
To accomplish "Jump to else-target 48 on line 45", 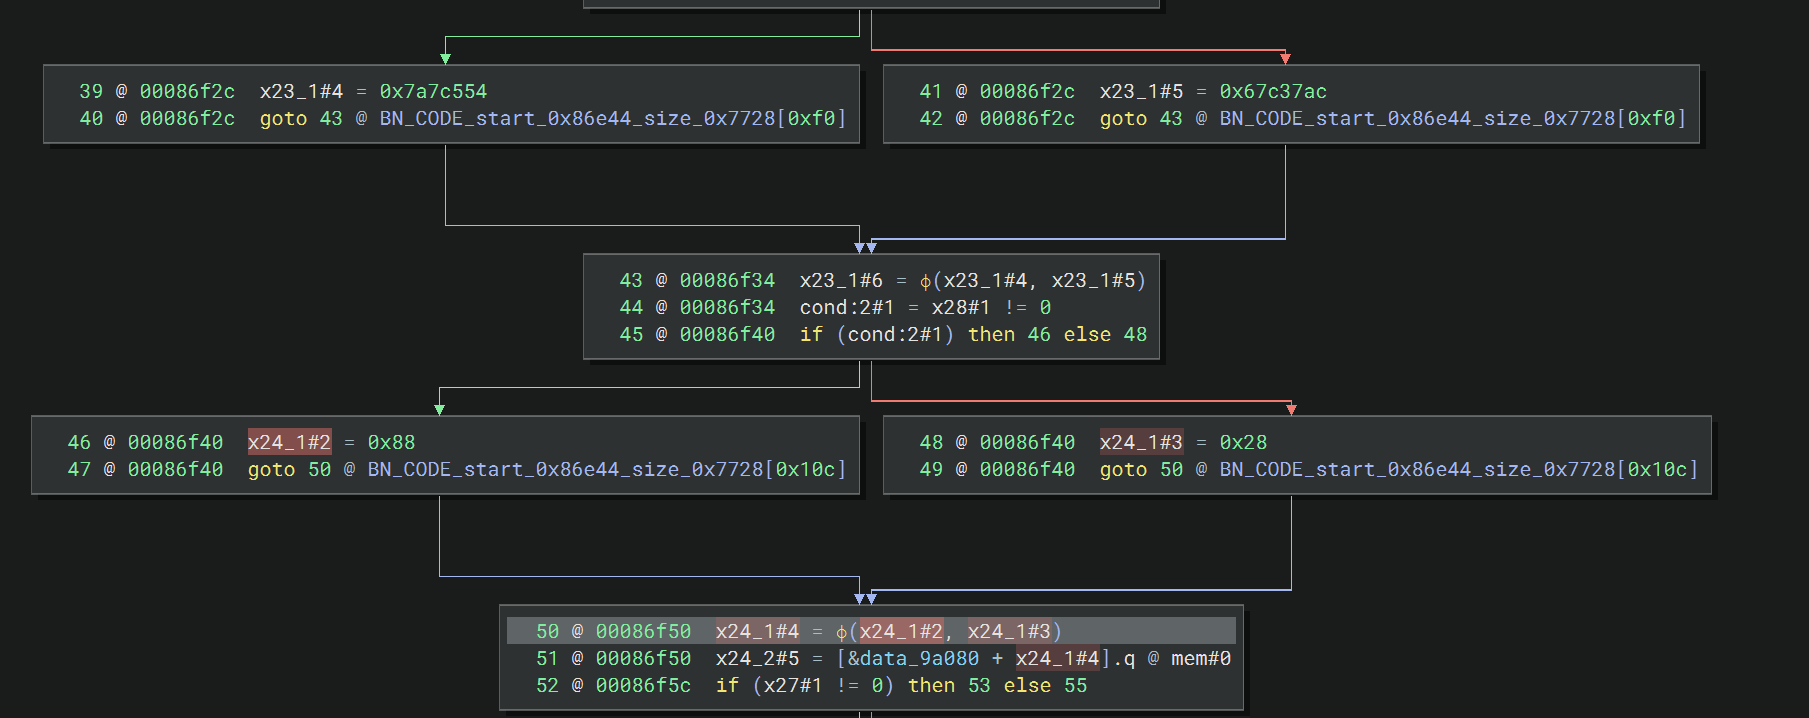I will tap(1135, 334).
